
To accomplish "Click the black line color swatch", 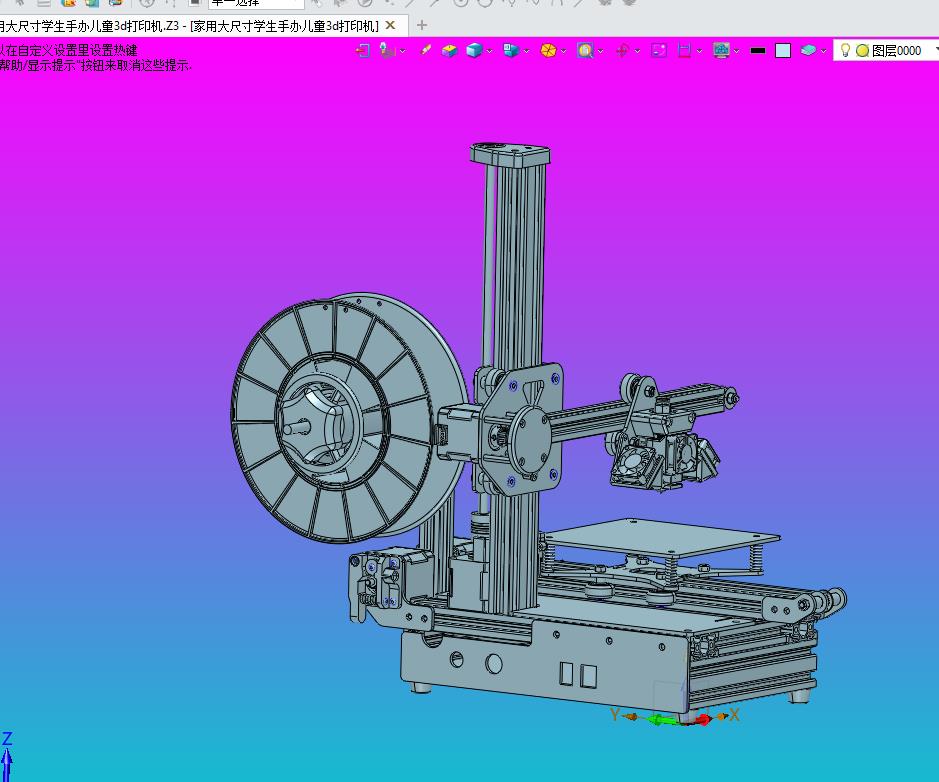I will click(x=758, y=51).
